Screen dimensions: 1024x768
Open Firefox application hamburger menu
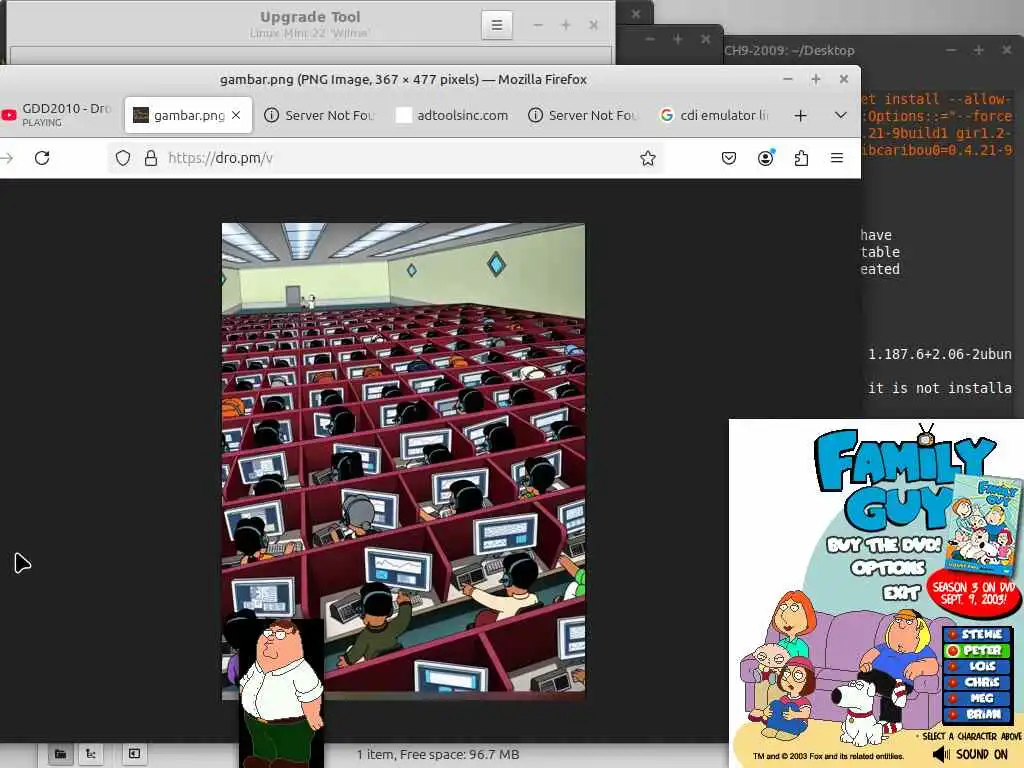[837, 158]
